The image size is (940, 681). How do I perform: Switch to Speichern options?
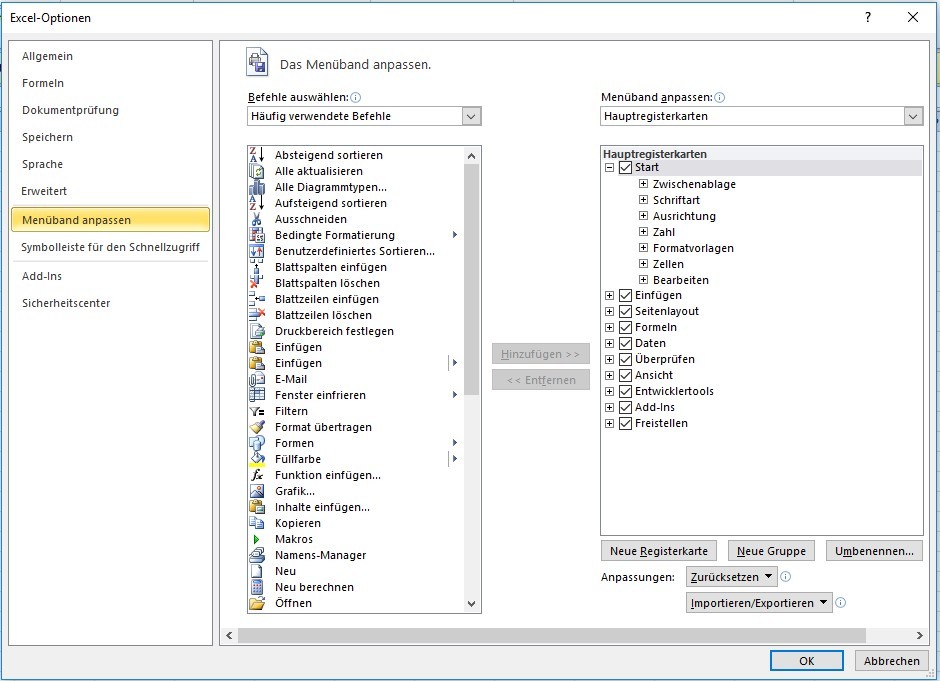point(110,137)
